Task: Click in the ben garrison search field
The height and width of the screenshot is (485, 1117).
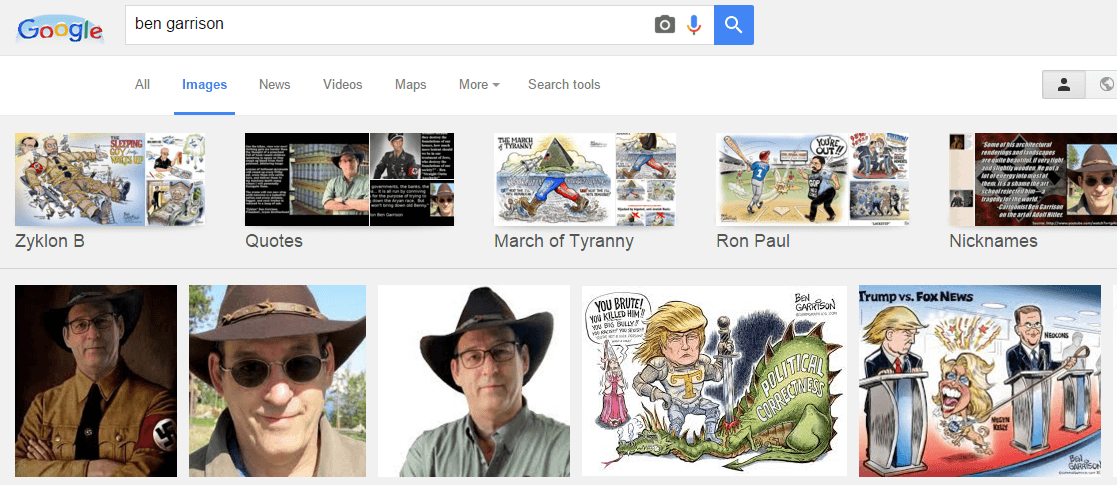Action: click(x=388, y=25)
